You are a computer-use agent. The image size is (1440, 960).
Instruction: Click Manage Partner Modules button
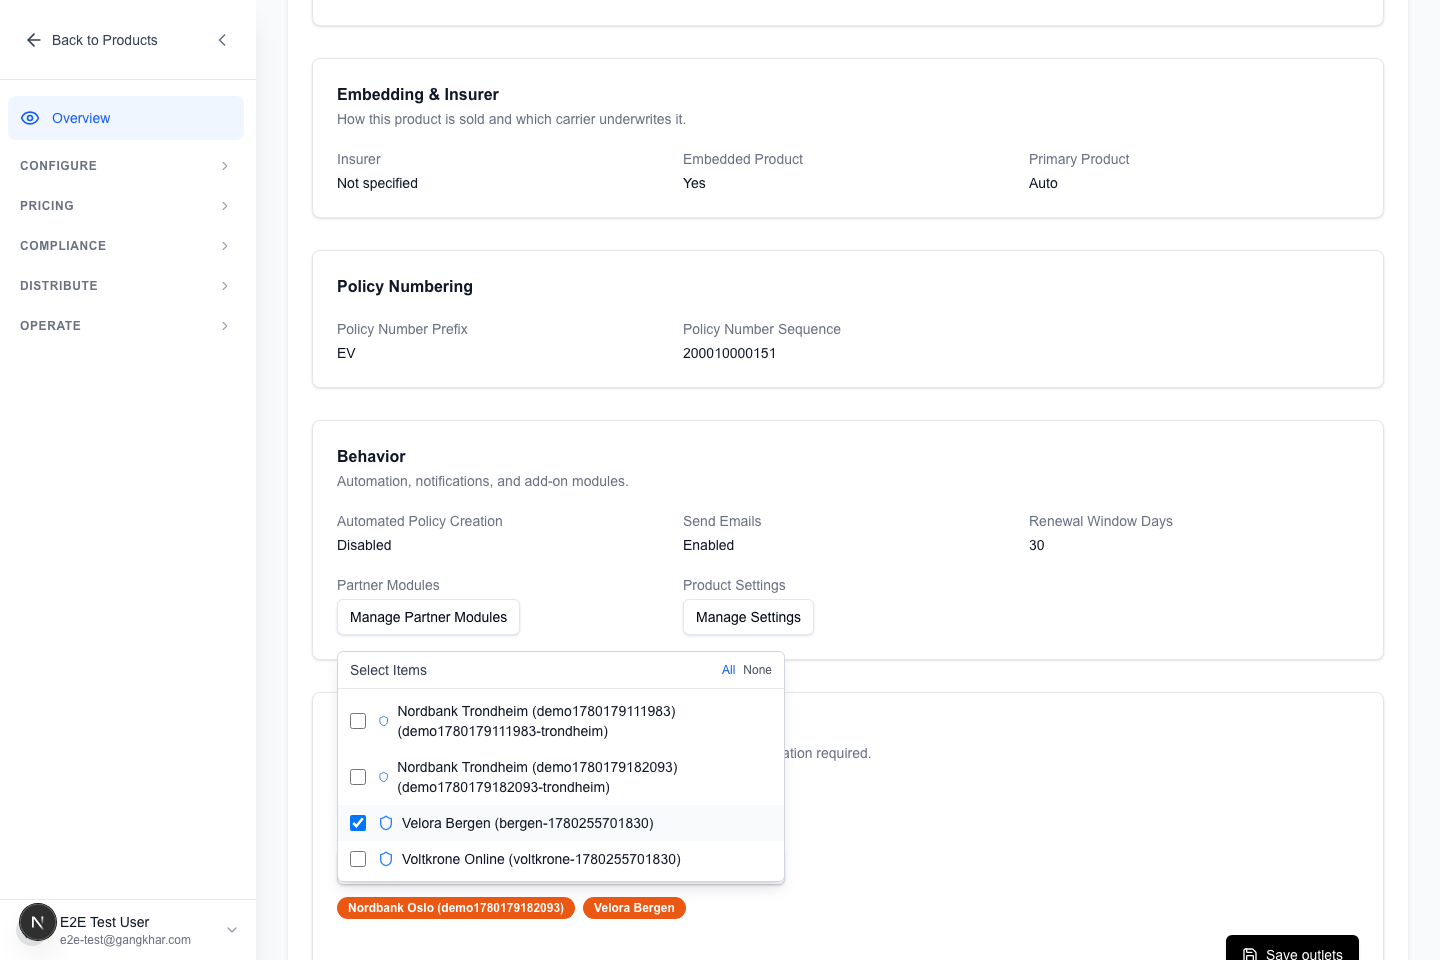click(x=428, y=617)
